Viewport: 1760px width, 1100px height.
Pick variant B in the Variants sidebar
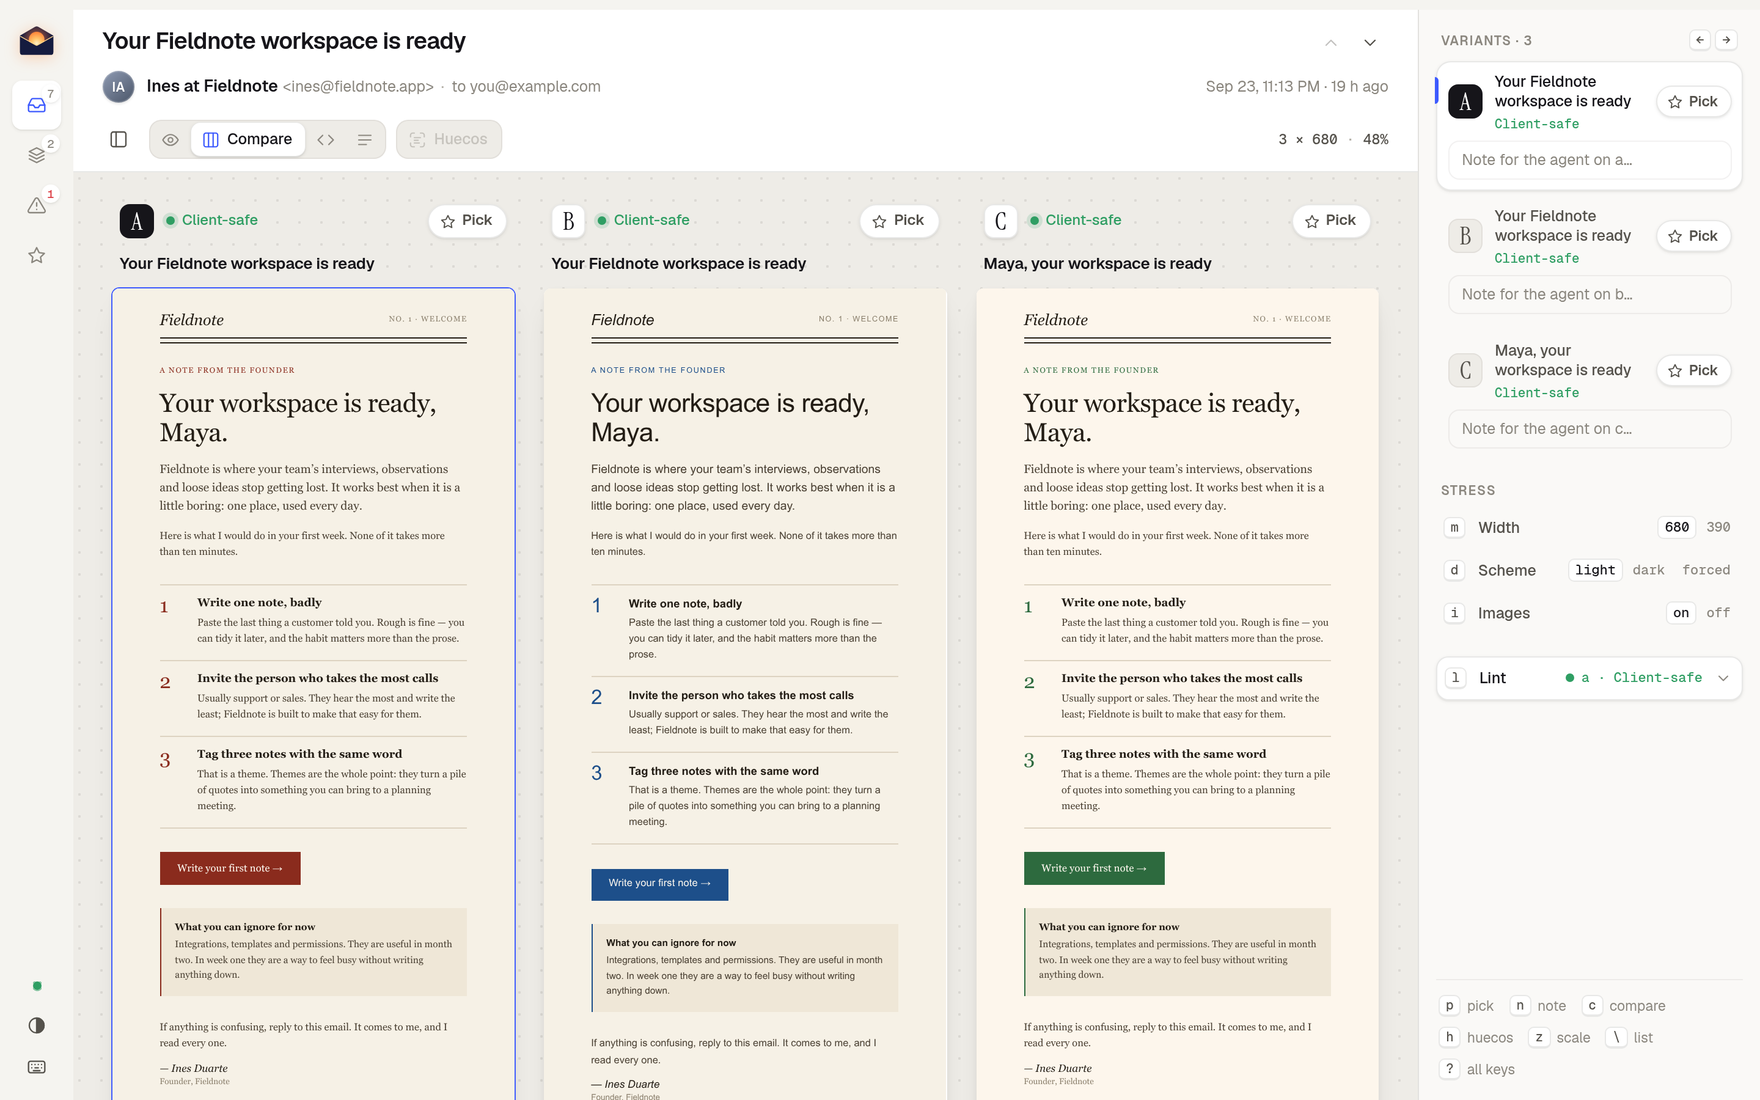point(1693,236)
